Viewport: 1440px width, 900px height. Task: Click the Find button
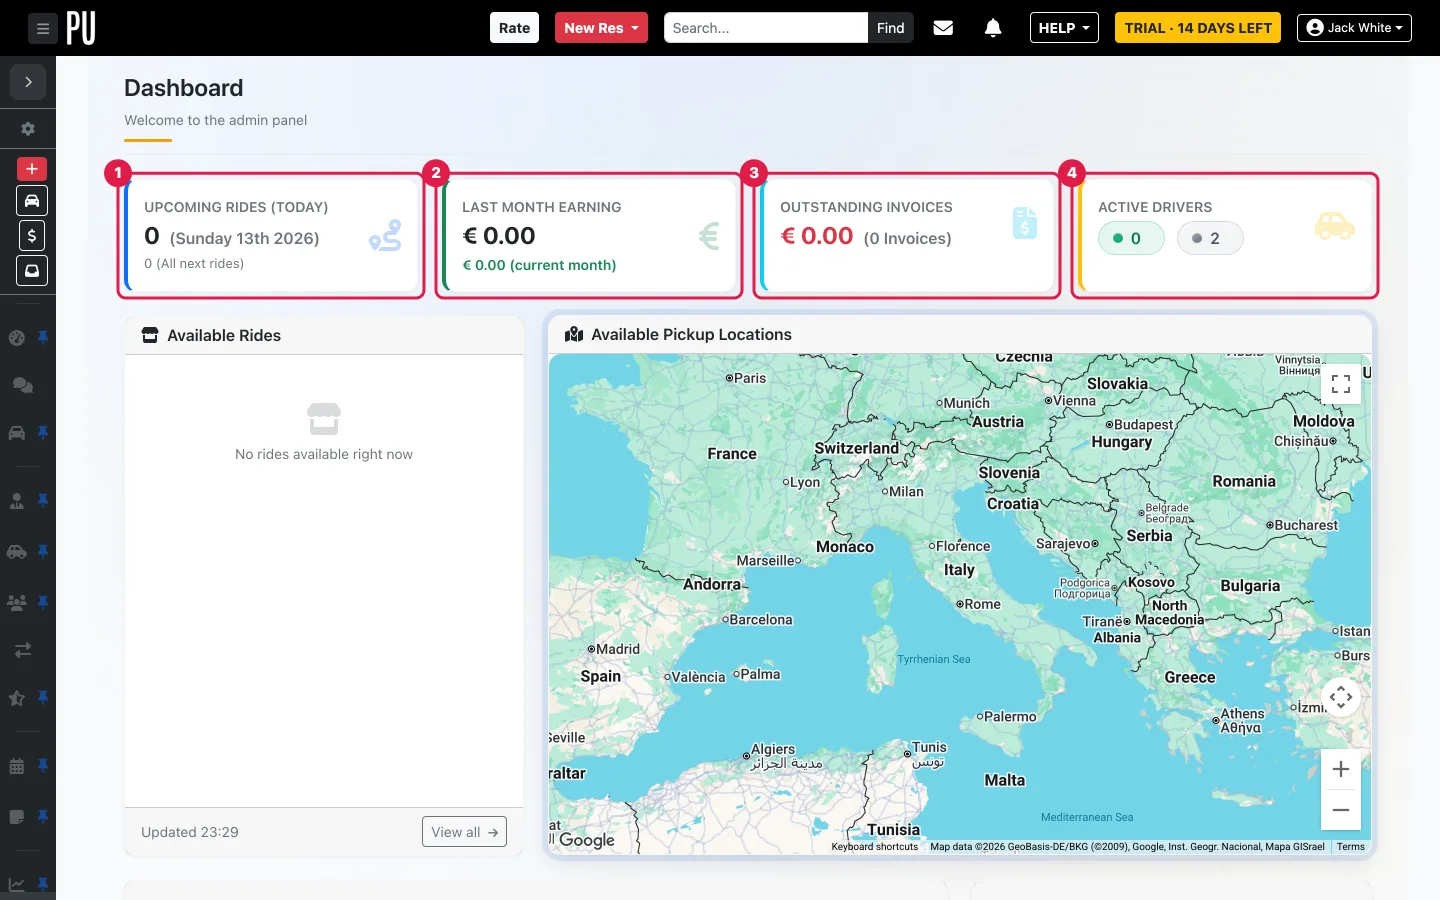(x=890, y=28)
